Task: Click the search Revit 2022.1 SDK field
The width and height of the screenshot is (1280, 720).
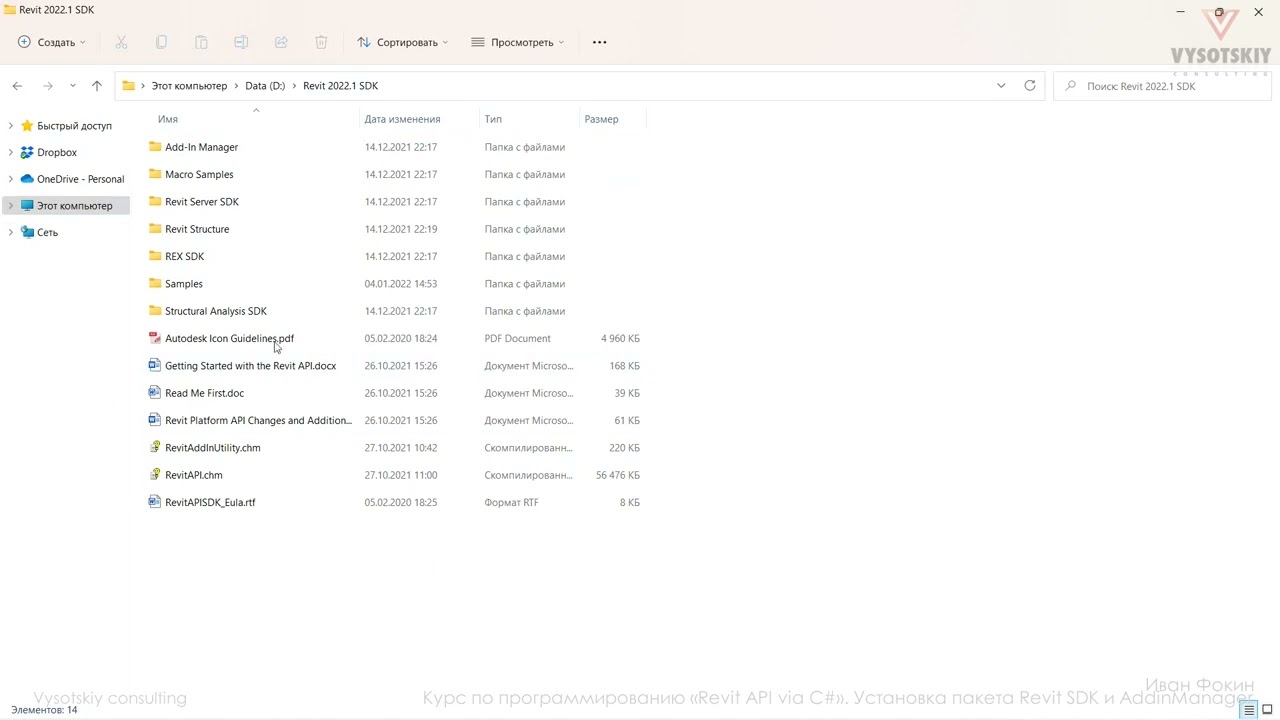Action: click(x=1162, y=86)
